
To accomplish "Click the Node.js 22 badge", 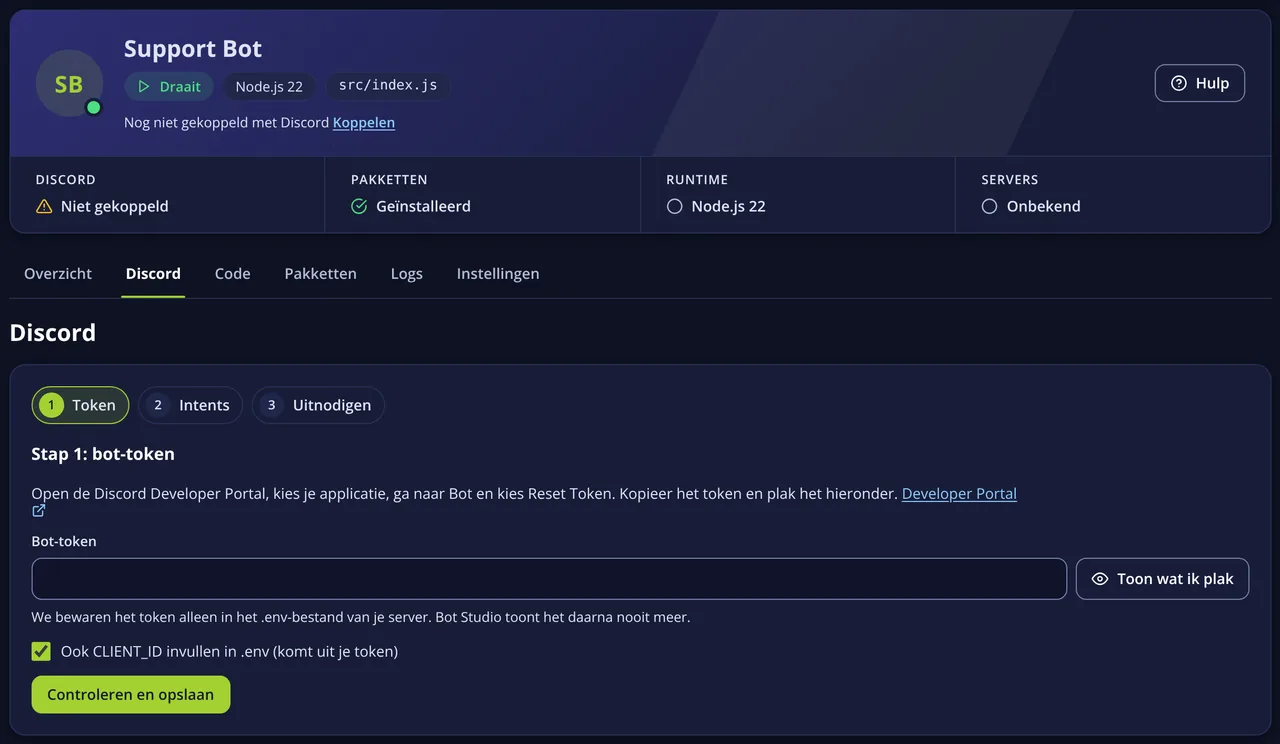I will (x=269, y=87).
